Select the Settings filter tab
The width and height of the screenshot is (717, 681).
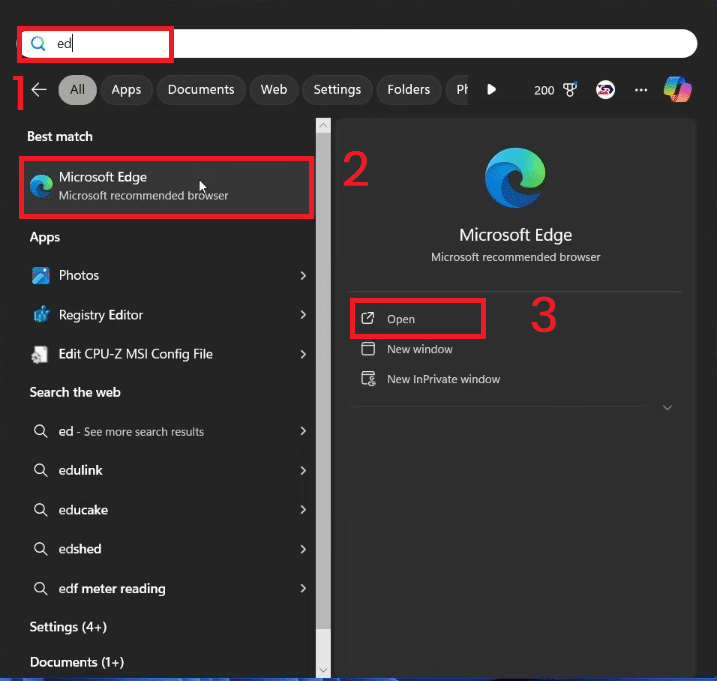(x=337, y=90)
